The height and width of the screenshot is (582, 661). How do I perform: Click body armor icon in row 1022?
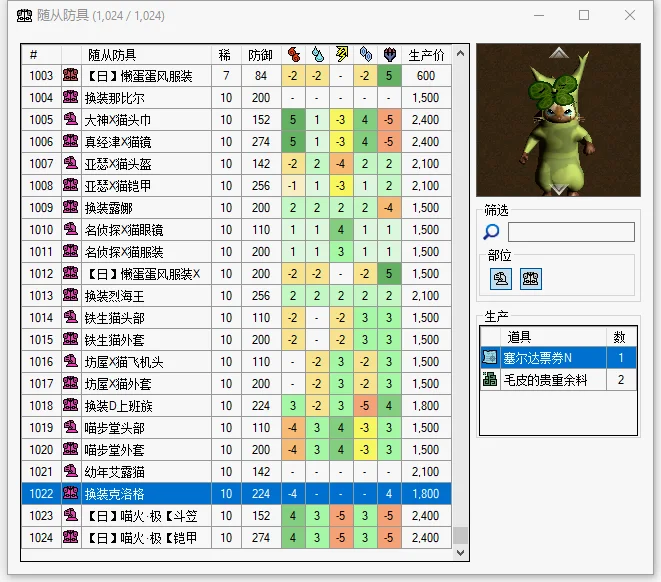point(71,493)
